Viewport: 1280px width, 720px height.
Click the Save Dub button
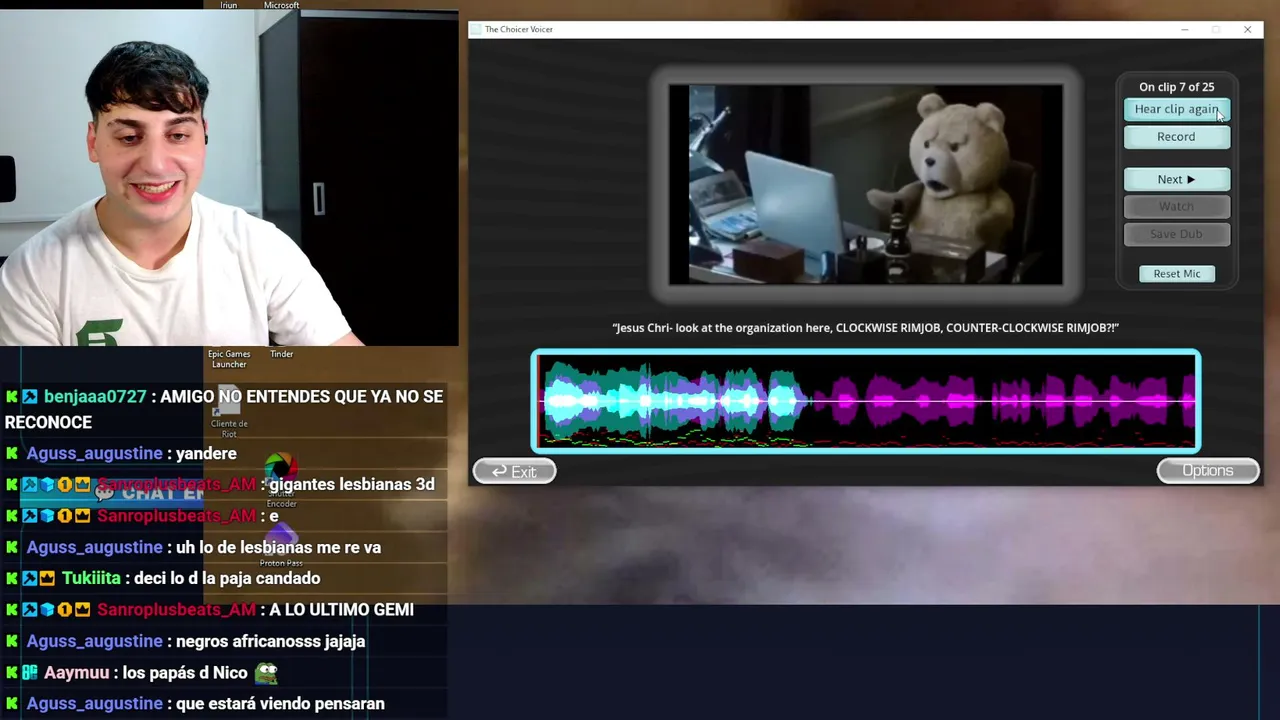point(1177,234)
